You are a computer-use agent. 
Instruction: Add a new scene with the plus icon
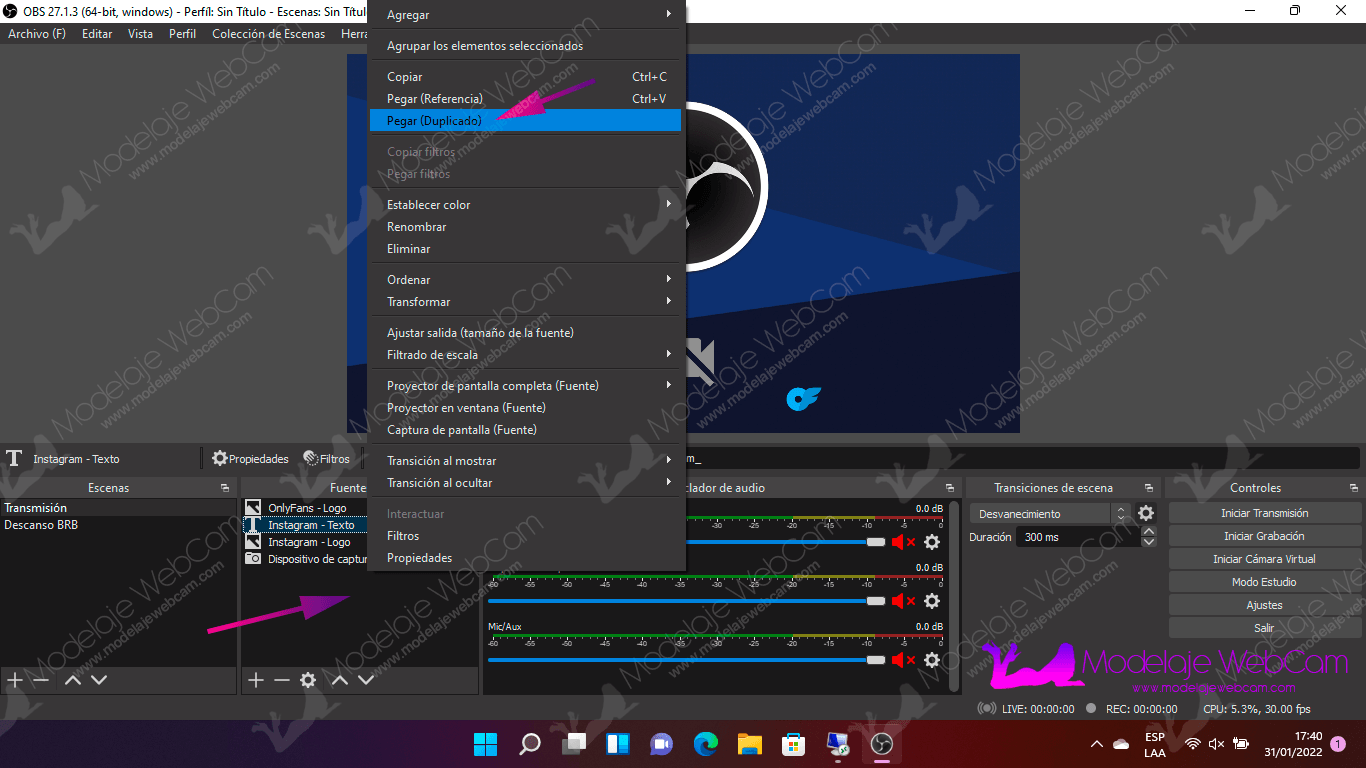tap(14, 680)
